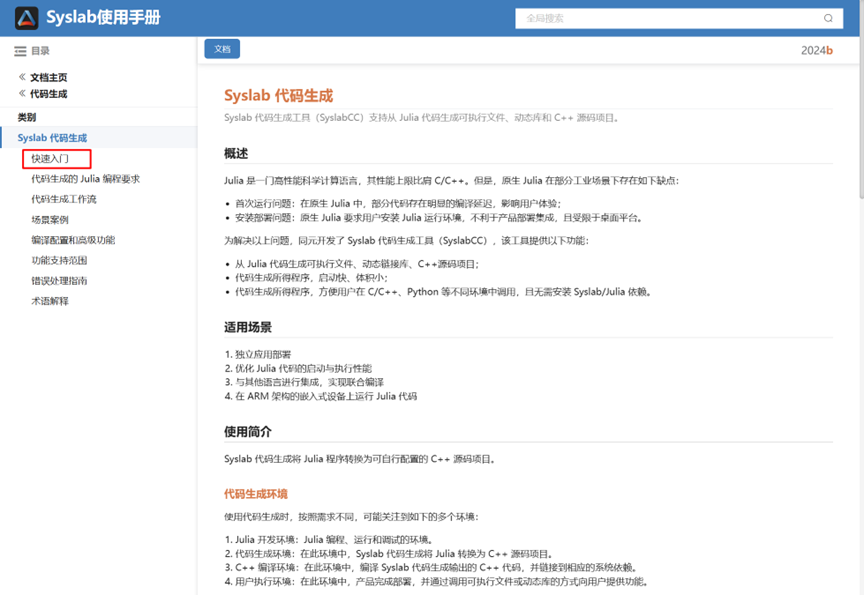The height and width of the screenshot is (595, 864).
Task: Click the search magnifier icon
Action: (828, 18)
